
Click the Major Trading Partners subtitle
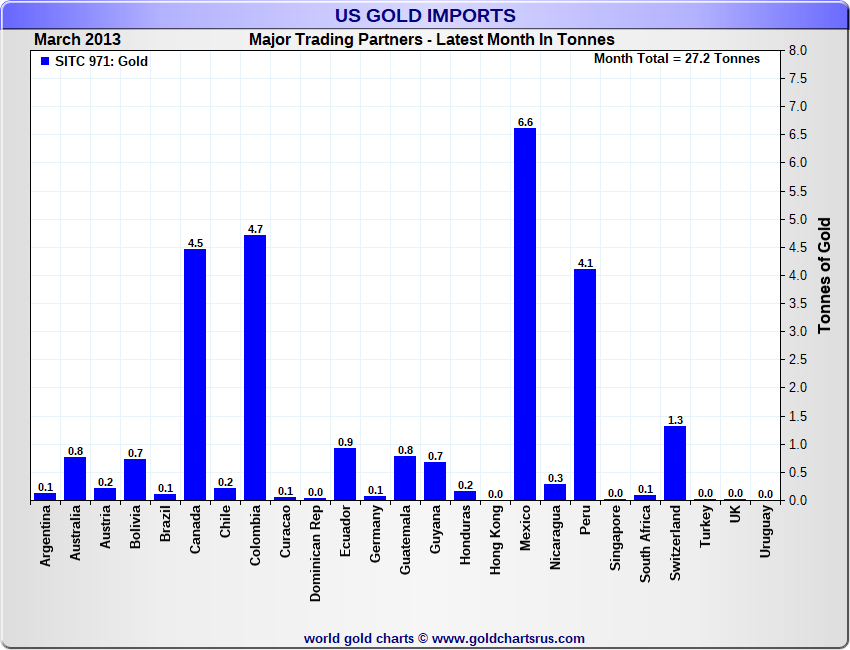[432, 40]
